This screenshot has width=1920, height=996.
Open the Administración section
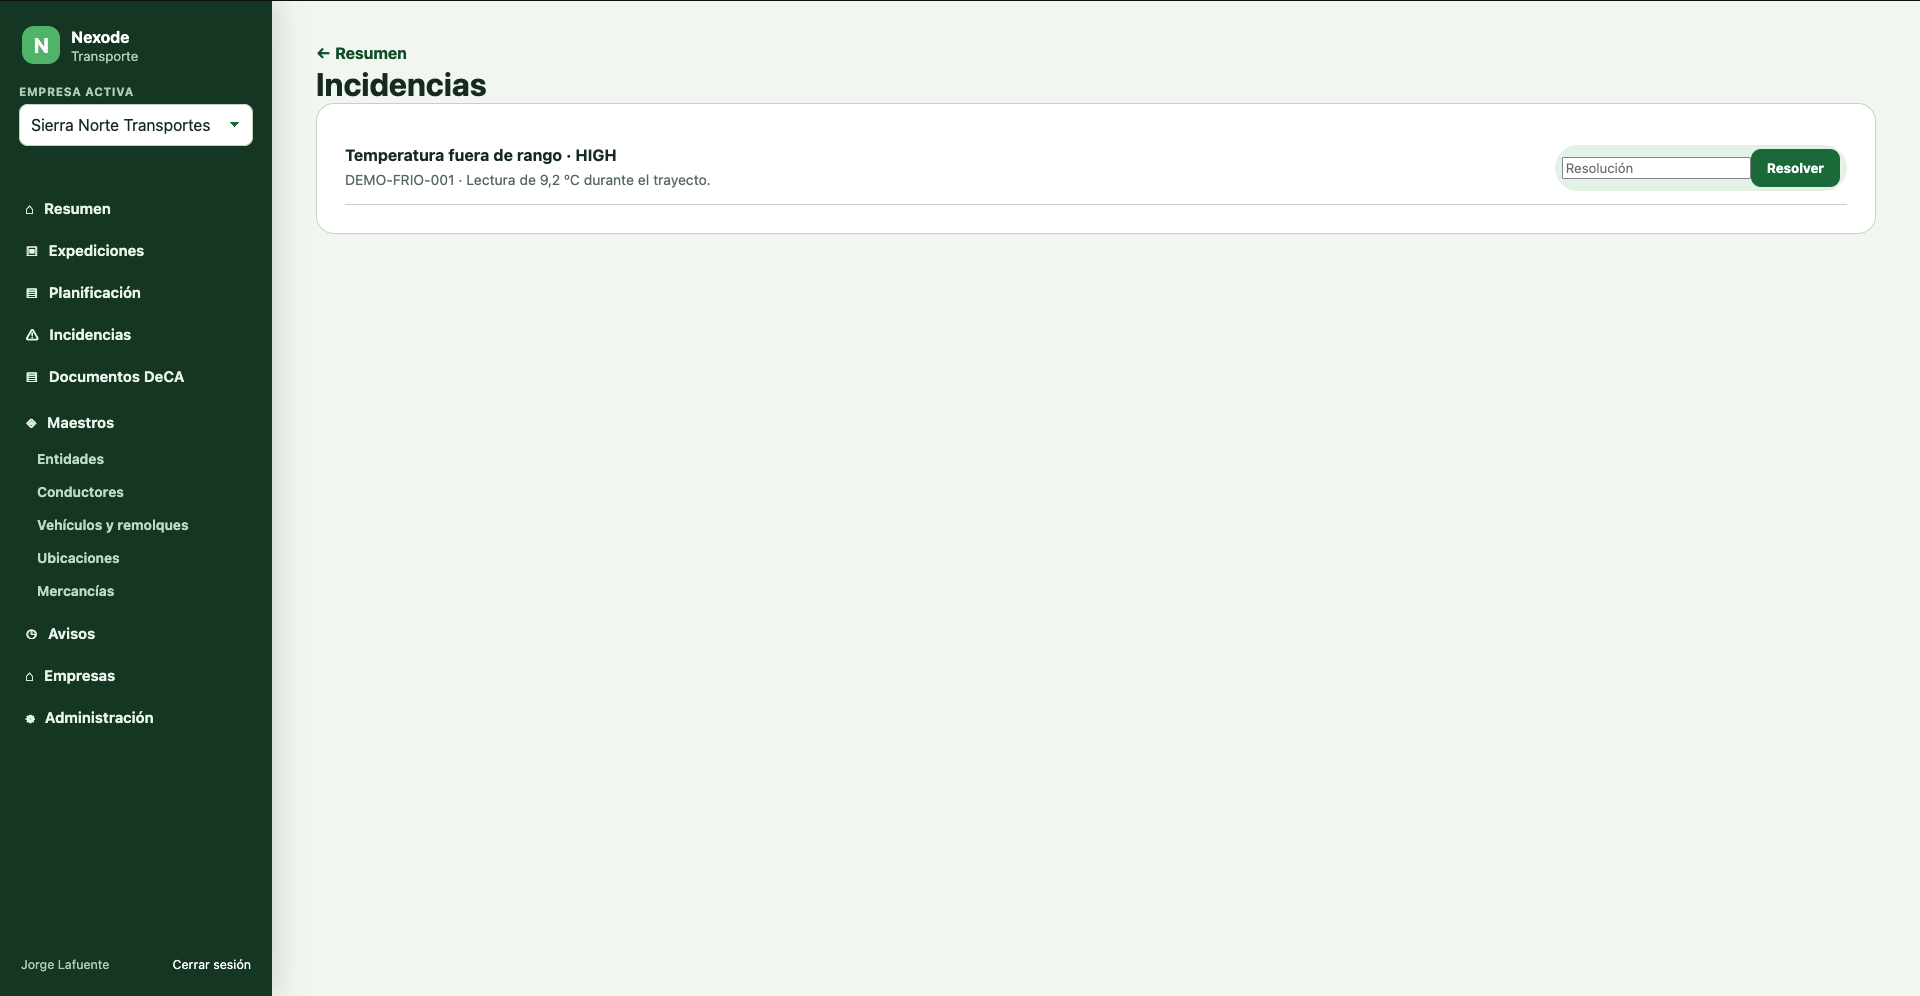coord(99,718)
